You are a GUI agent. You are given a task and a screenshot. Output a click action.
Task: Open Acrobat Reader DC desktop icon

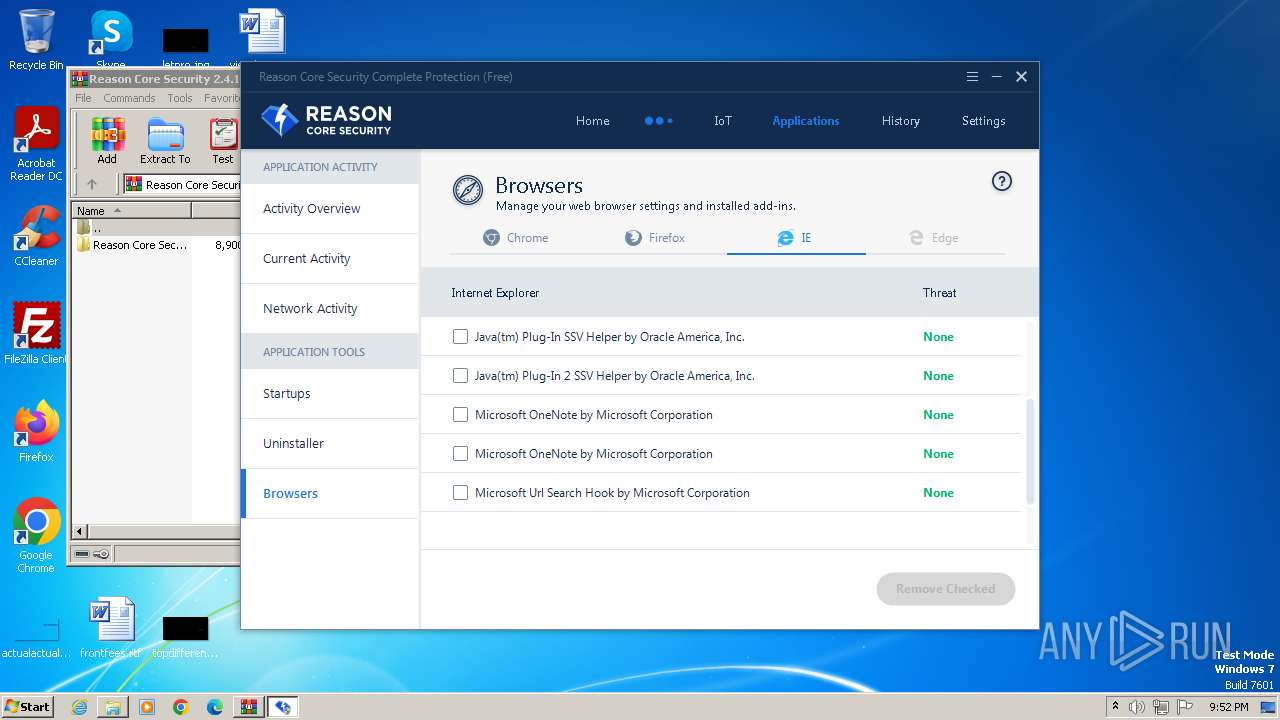[x=36, y=144]
